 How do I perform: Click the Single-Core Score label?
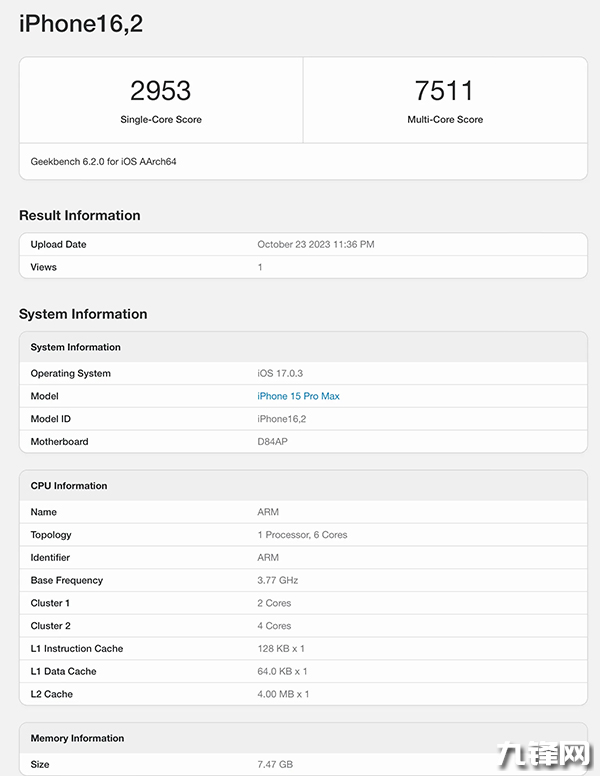(x=160, y=120)
